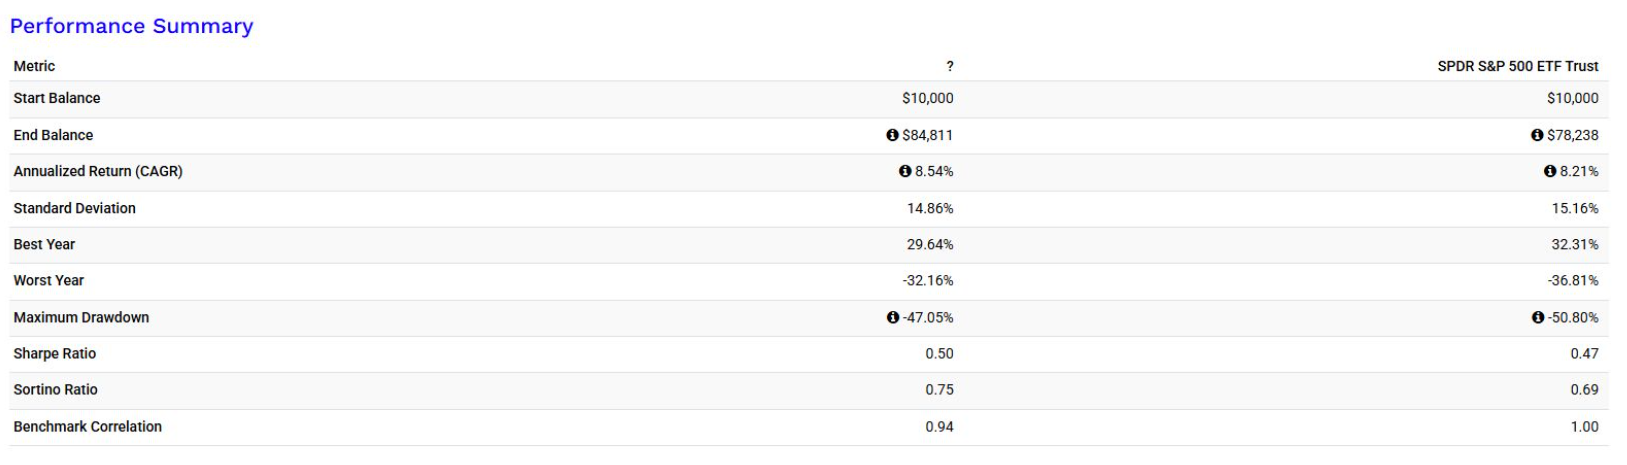Select the Standard Deviation row label
The height and width of the screenshot is (465, 1627).
tap(74, 208)
